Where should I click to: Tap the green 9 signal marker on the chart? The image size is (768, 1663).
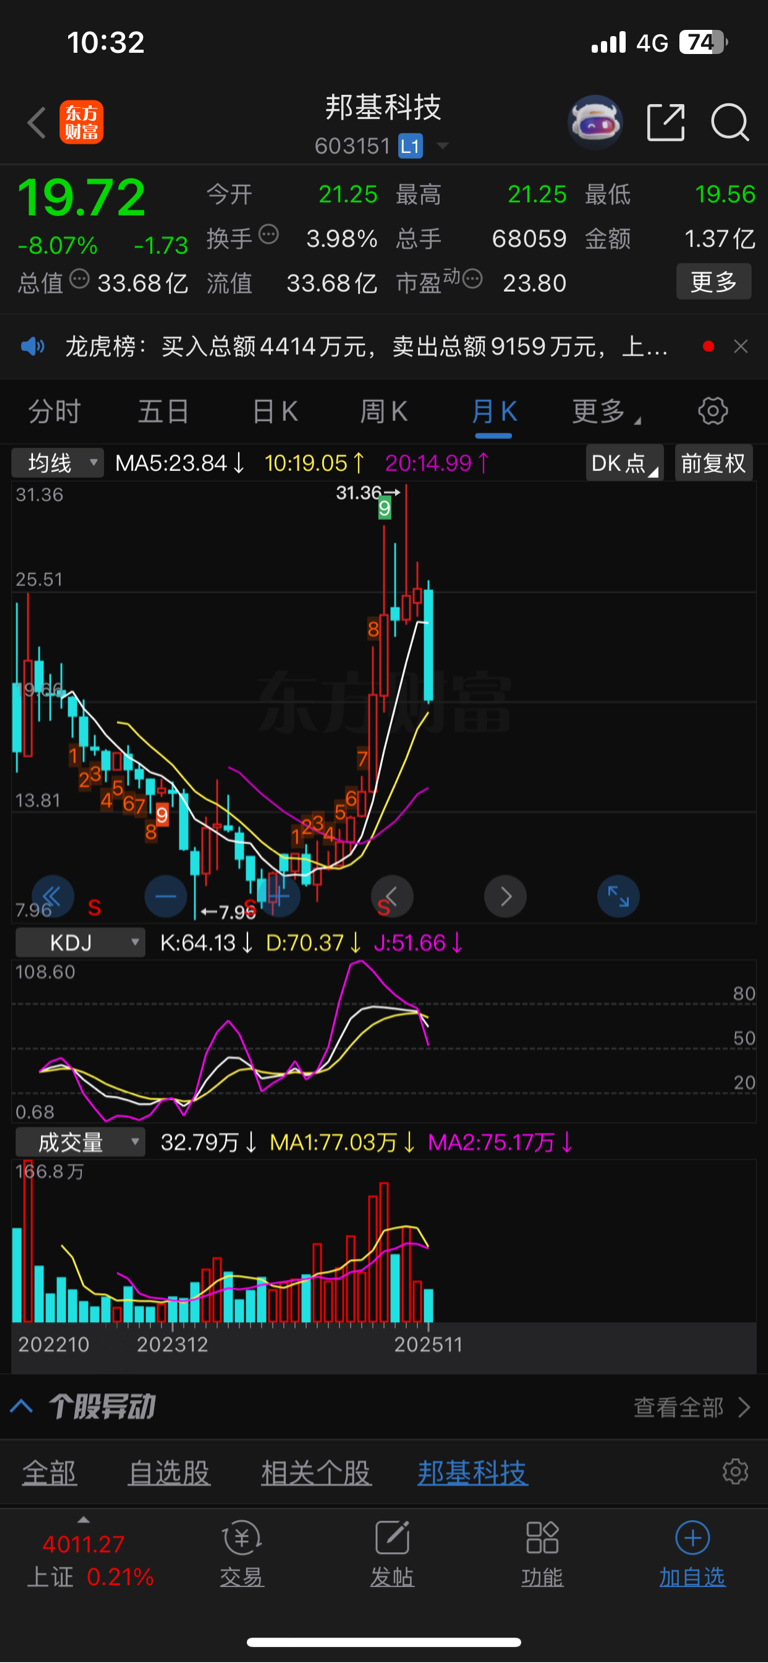click(x=384, y=509)
